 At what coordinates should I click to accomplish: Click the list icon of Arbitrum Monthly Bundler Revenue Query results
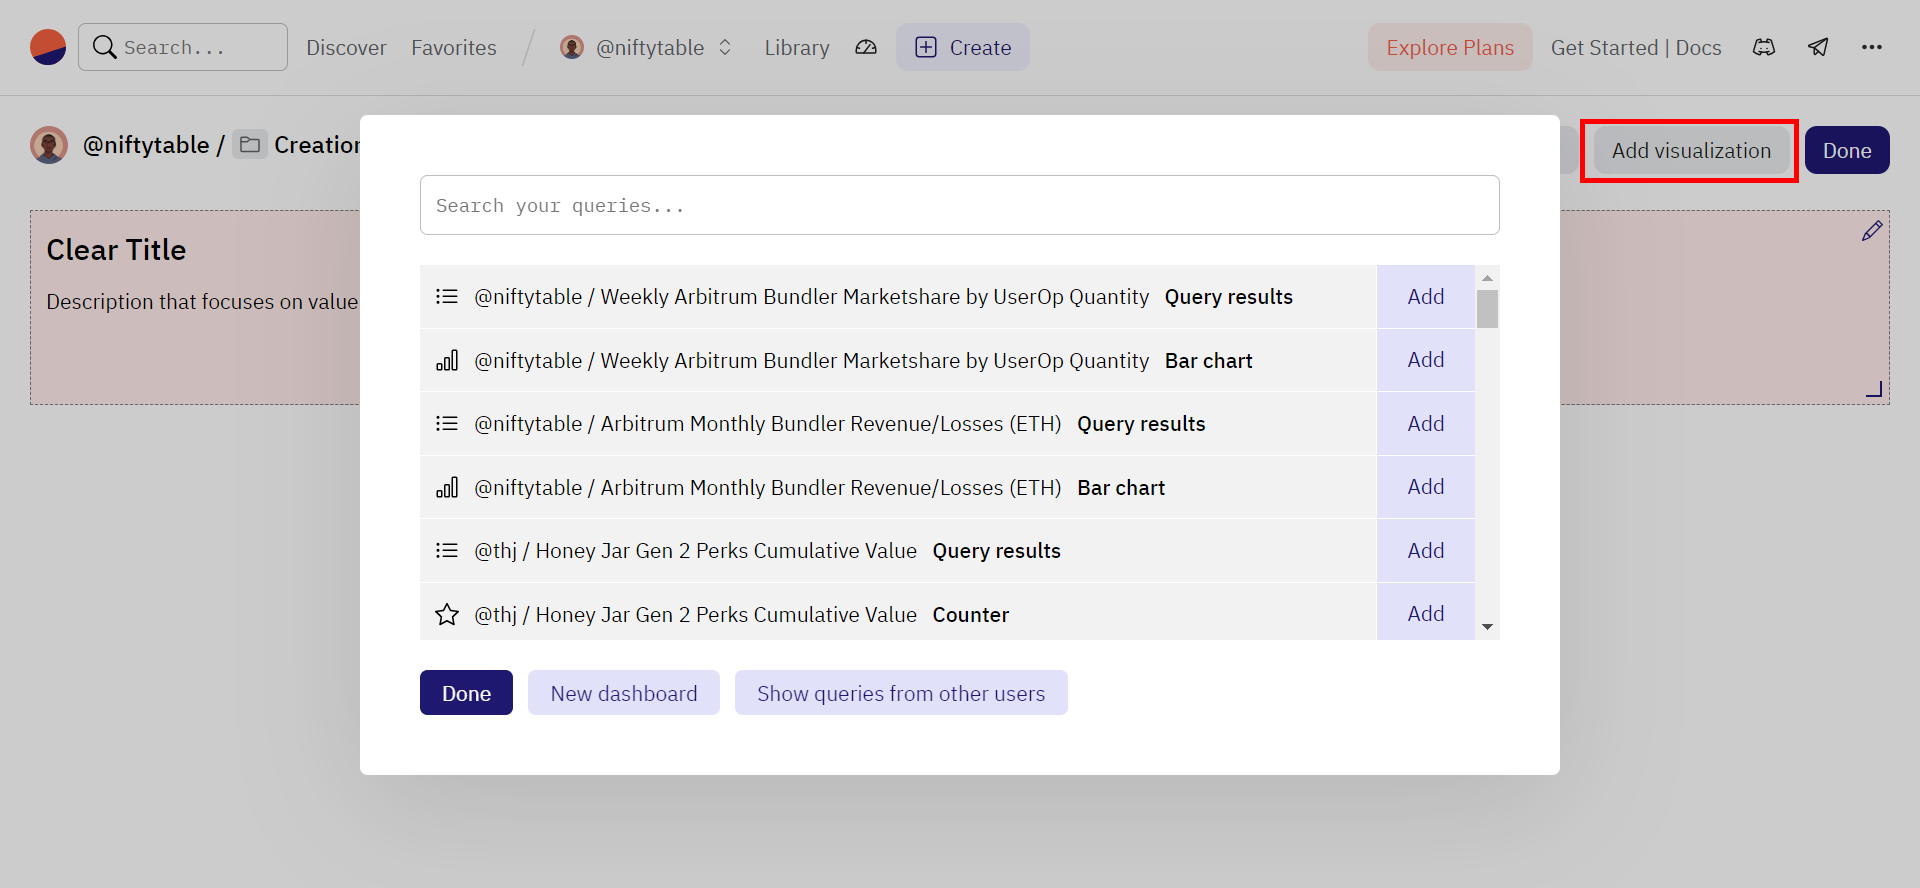point(447,424)
